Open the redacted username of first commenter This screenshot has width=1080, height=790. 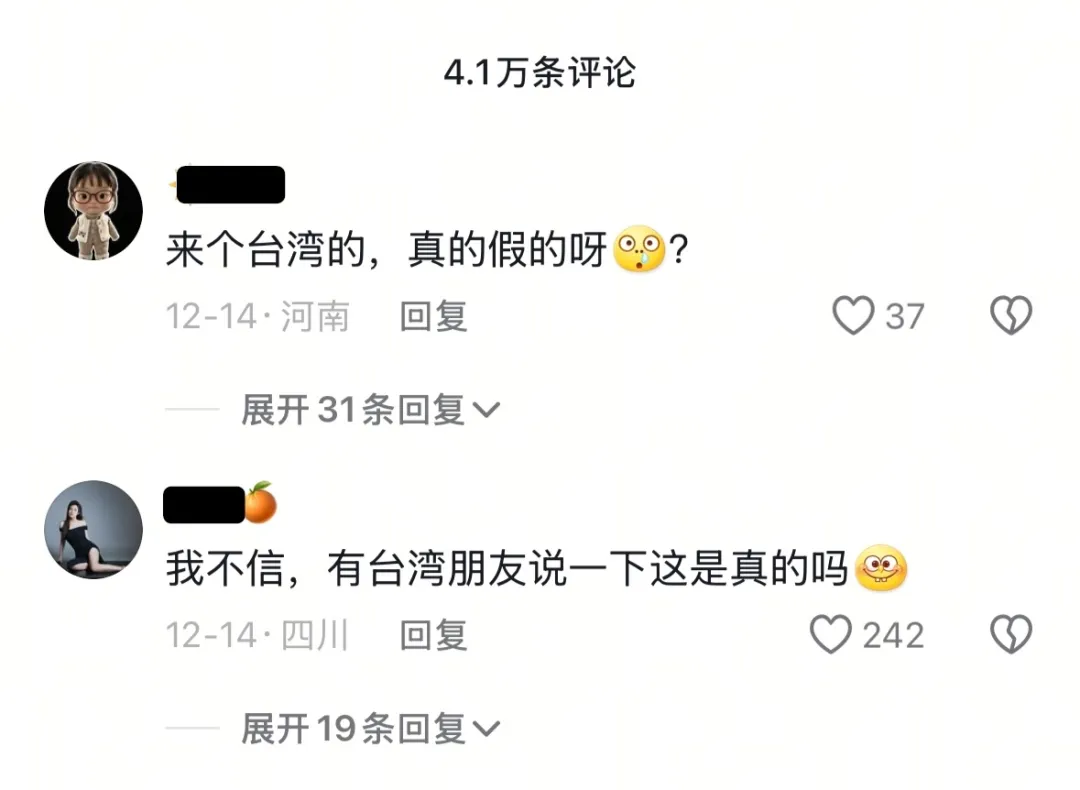pos(231,185)
